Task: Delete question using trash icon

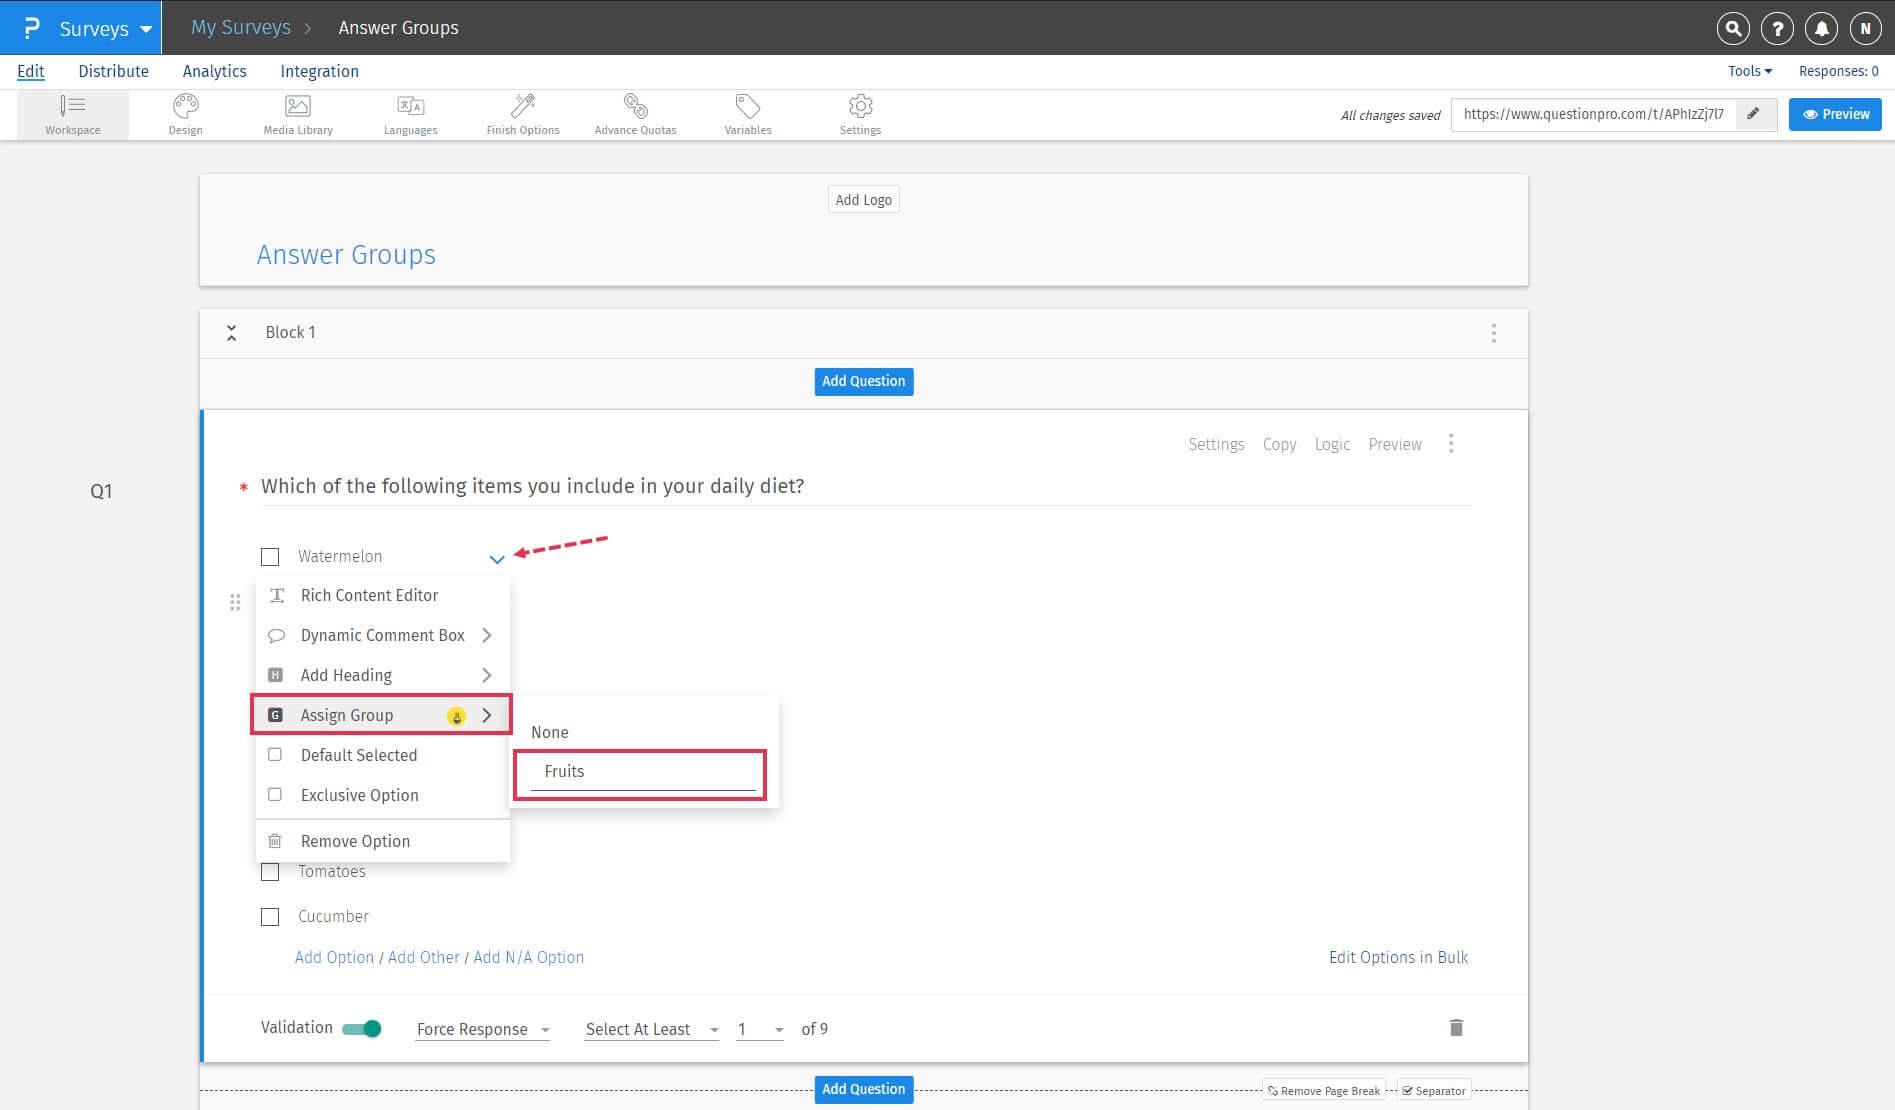Action: coord(1456,1028)
